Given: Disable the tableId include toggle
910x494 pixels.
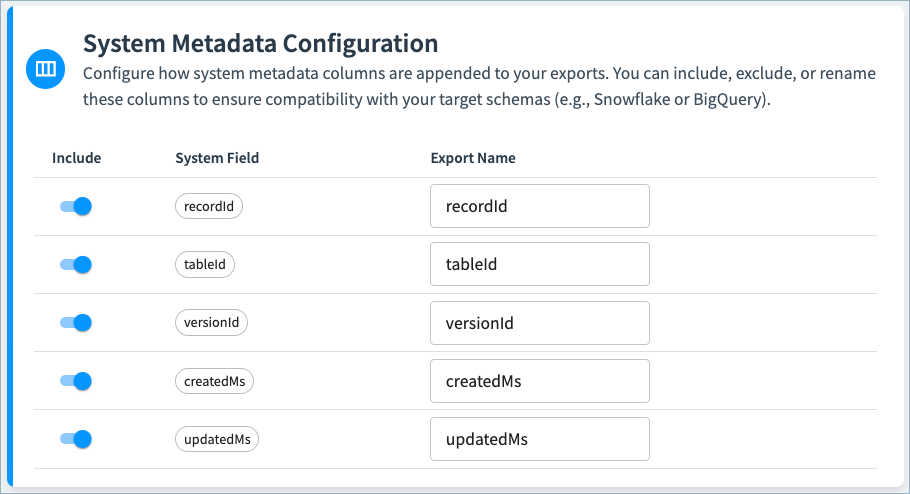Looking at the screenshot, I should (76, 264).
